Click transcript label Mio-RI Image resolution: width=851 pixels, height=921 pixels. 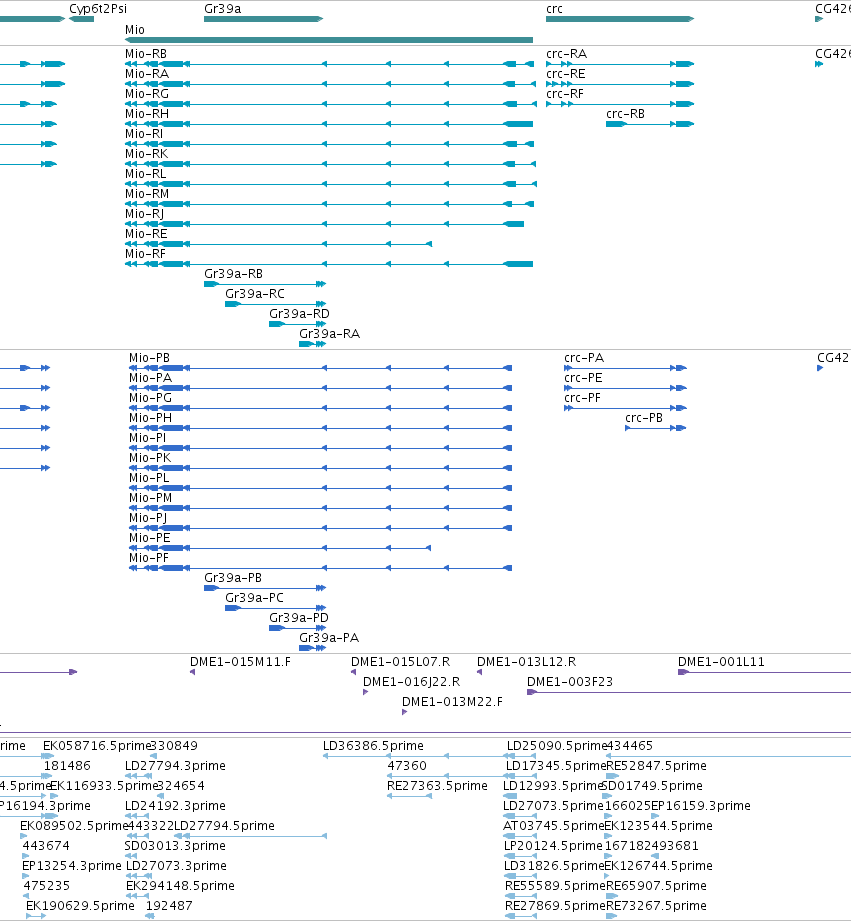tap(144, 134)
